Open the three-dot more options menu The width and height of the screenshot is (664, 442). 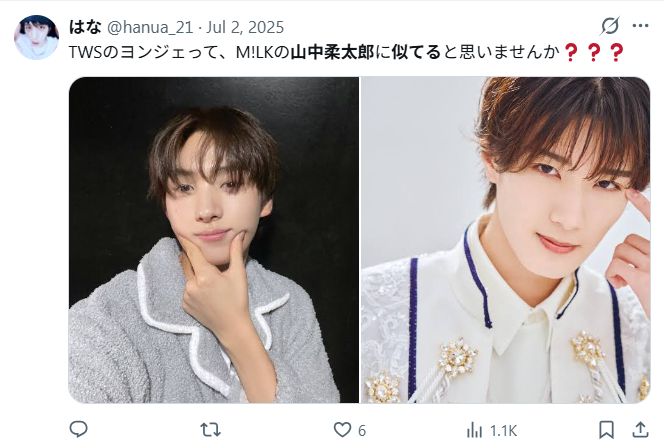(640, 26)
